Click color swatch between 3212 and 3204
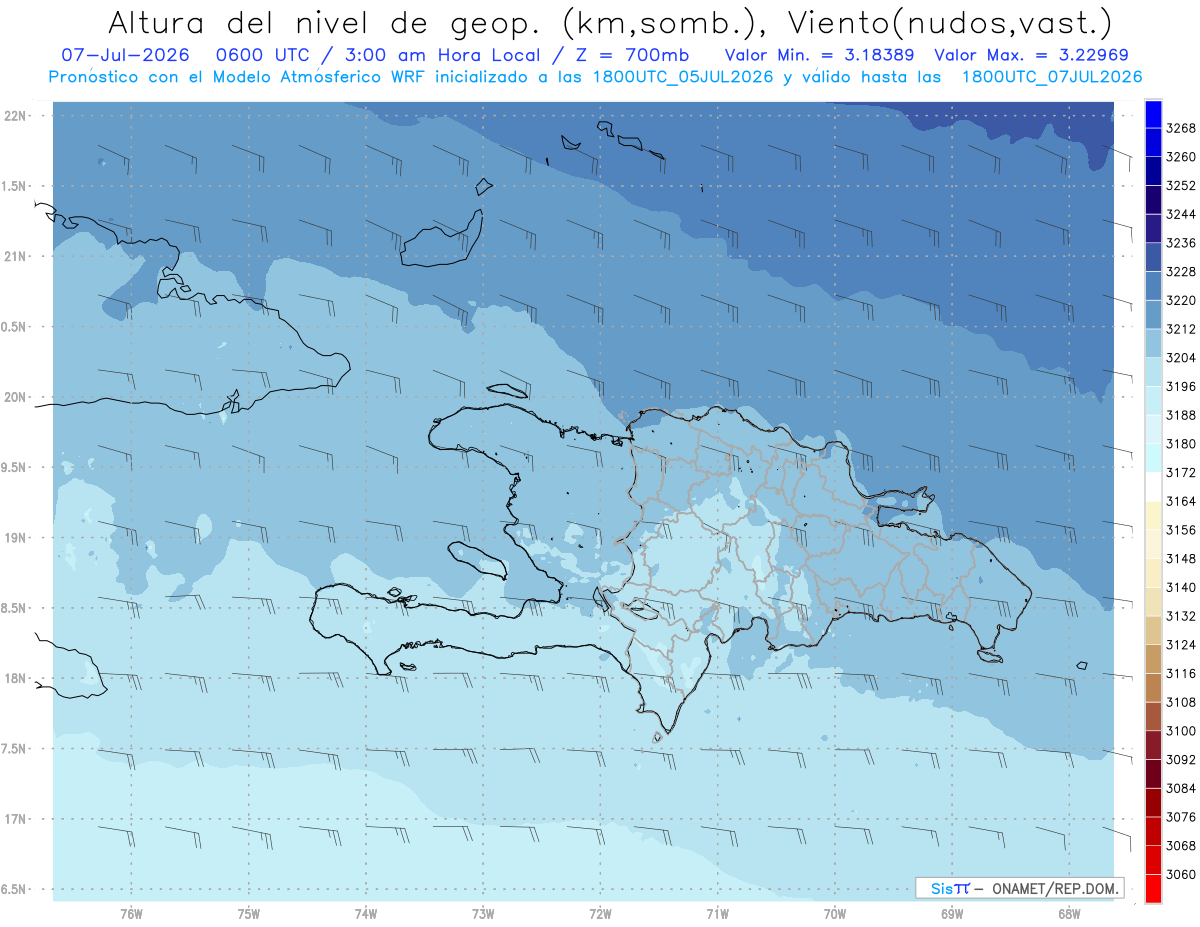 point(1153,343)
